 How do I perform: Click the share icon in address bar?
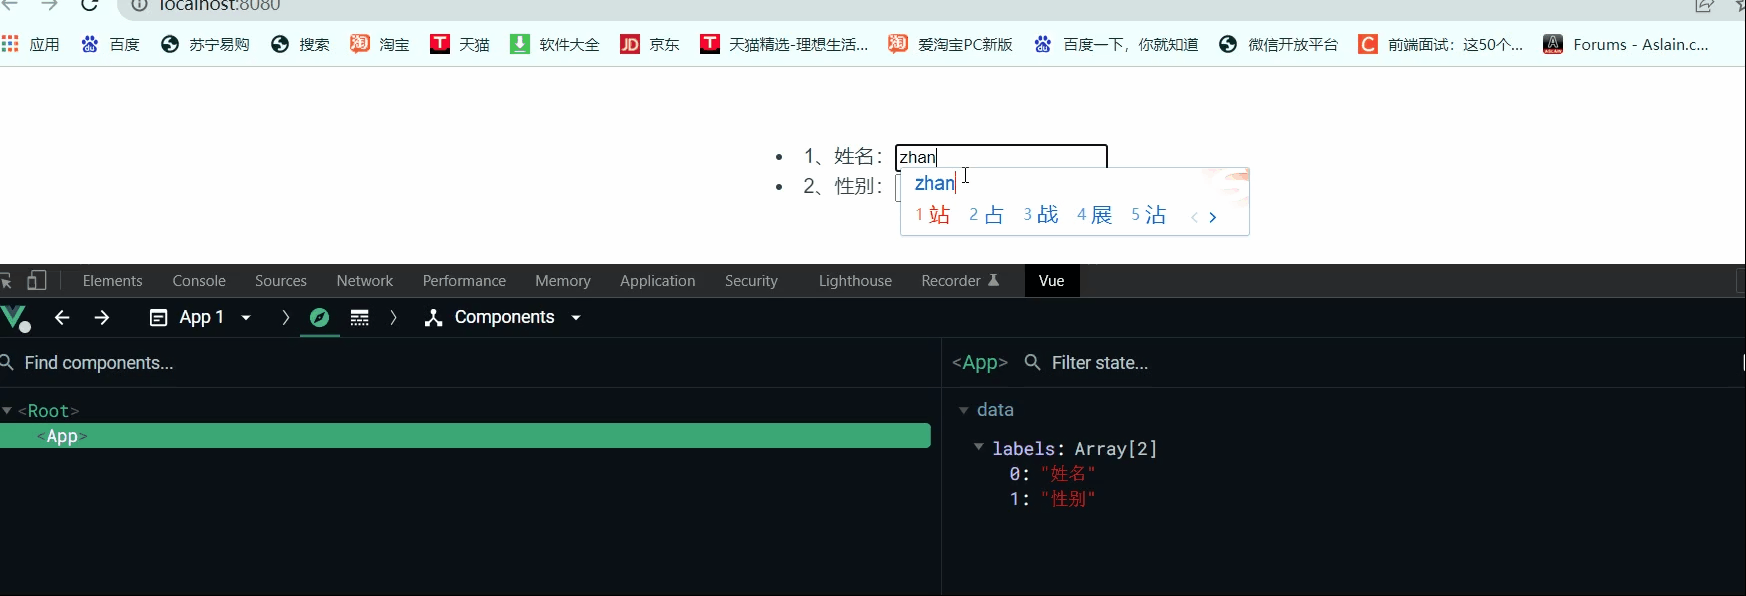(x=1705, y=5)
